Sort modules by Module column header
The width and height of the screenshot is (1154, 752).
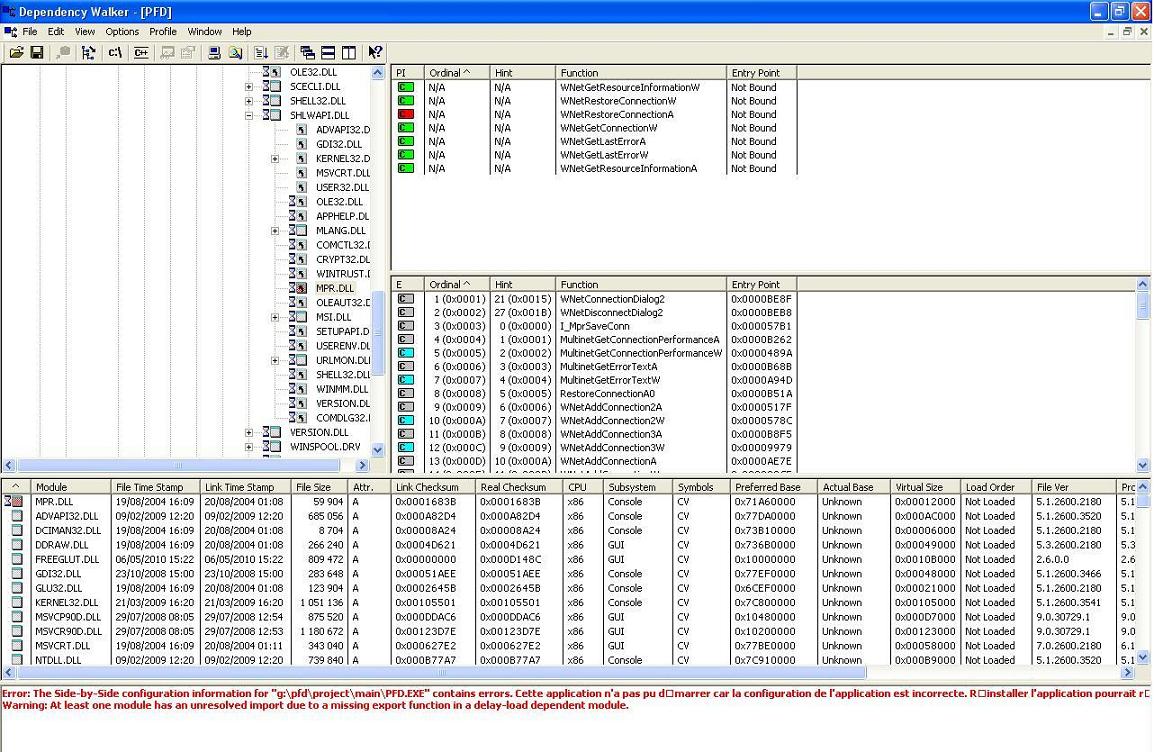pyautogui.click(x=71, y=487)
